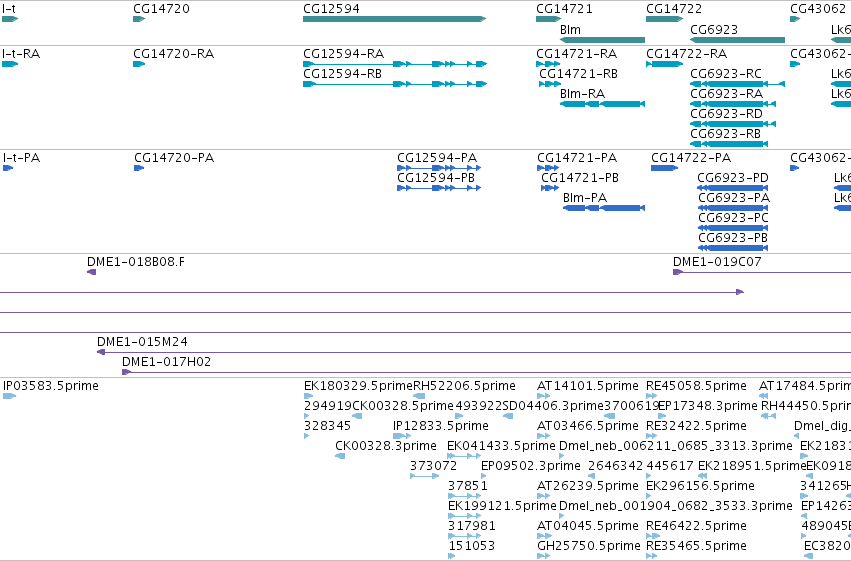The height and width of the screenshot is (561, 851).
Task: Select the CG14722 gene label
Action: 674,9
